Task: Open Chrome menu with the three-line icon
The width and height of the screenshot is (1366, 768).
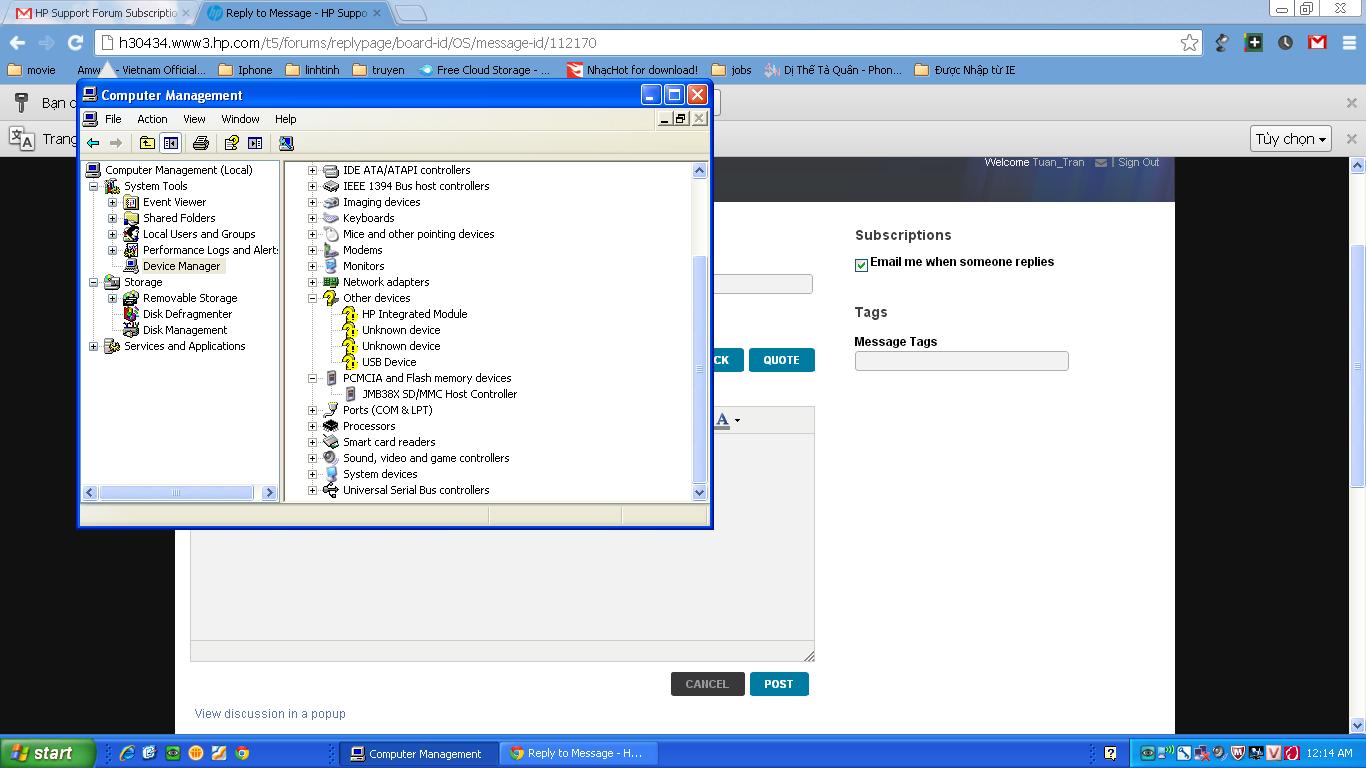Action: [x=1349, y=42]
